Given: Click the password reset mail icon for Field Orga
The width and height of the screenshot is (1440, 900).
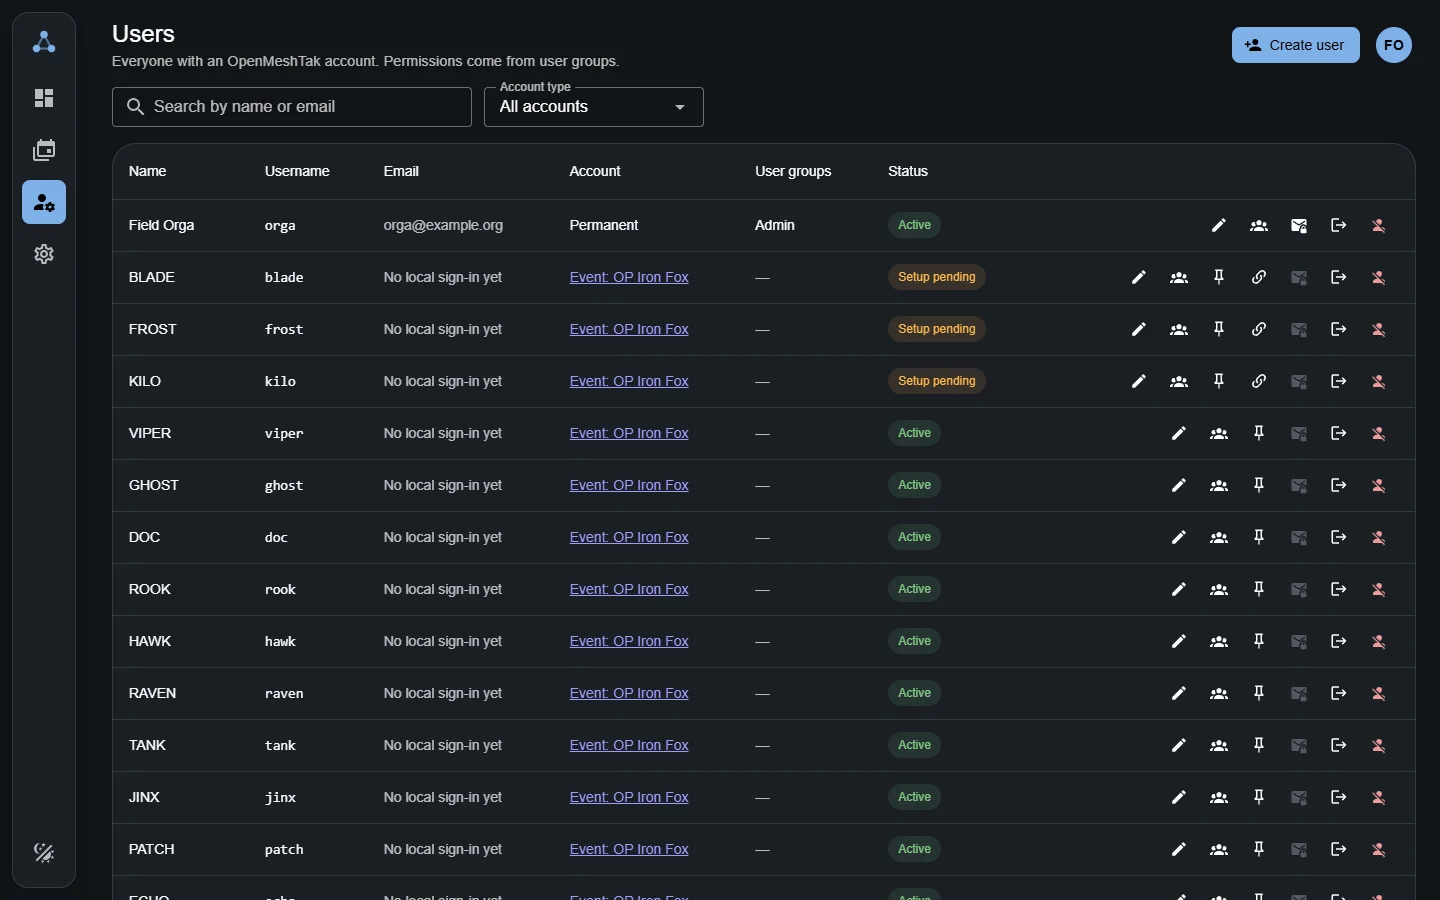Looking at the screenshot, I should 1300,226.
